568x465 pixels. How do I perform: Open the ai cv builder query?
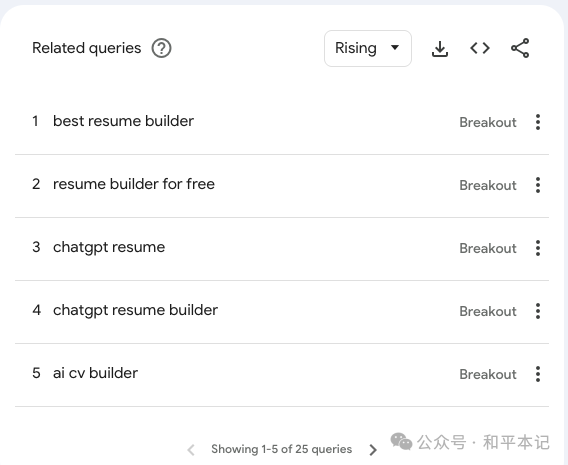pyautogui.click(x=95, y=373)
